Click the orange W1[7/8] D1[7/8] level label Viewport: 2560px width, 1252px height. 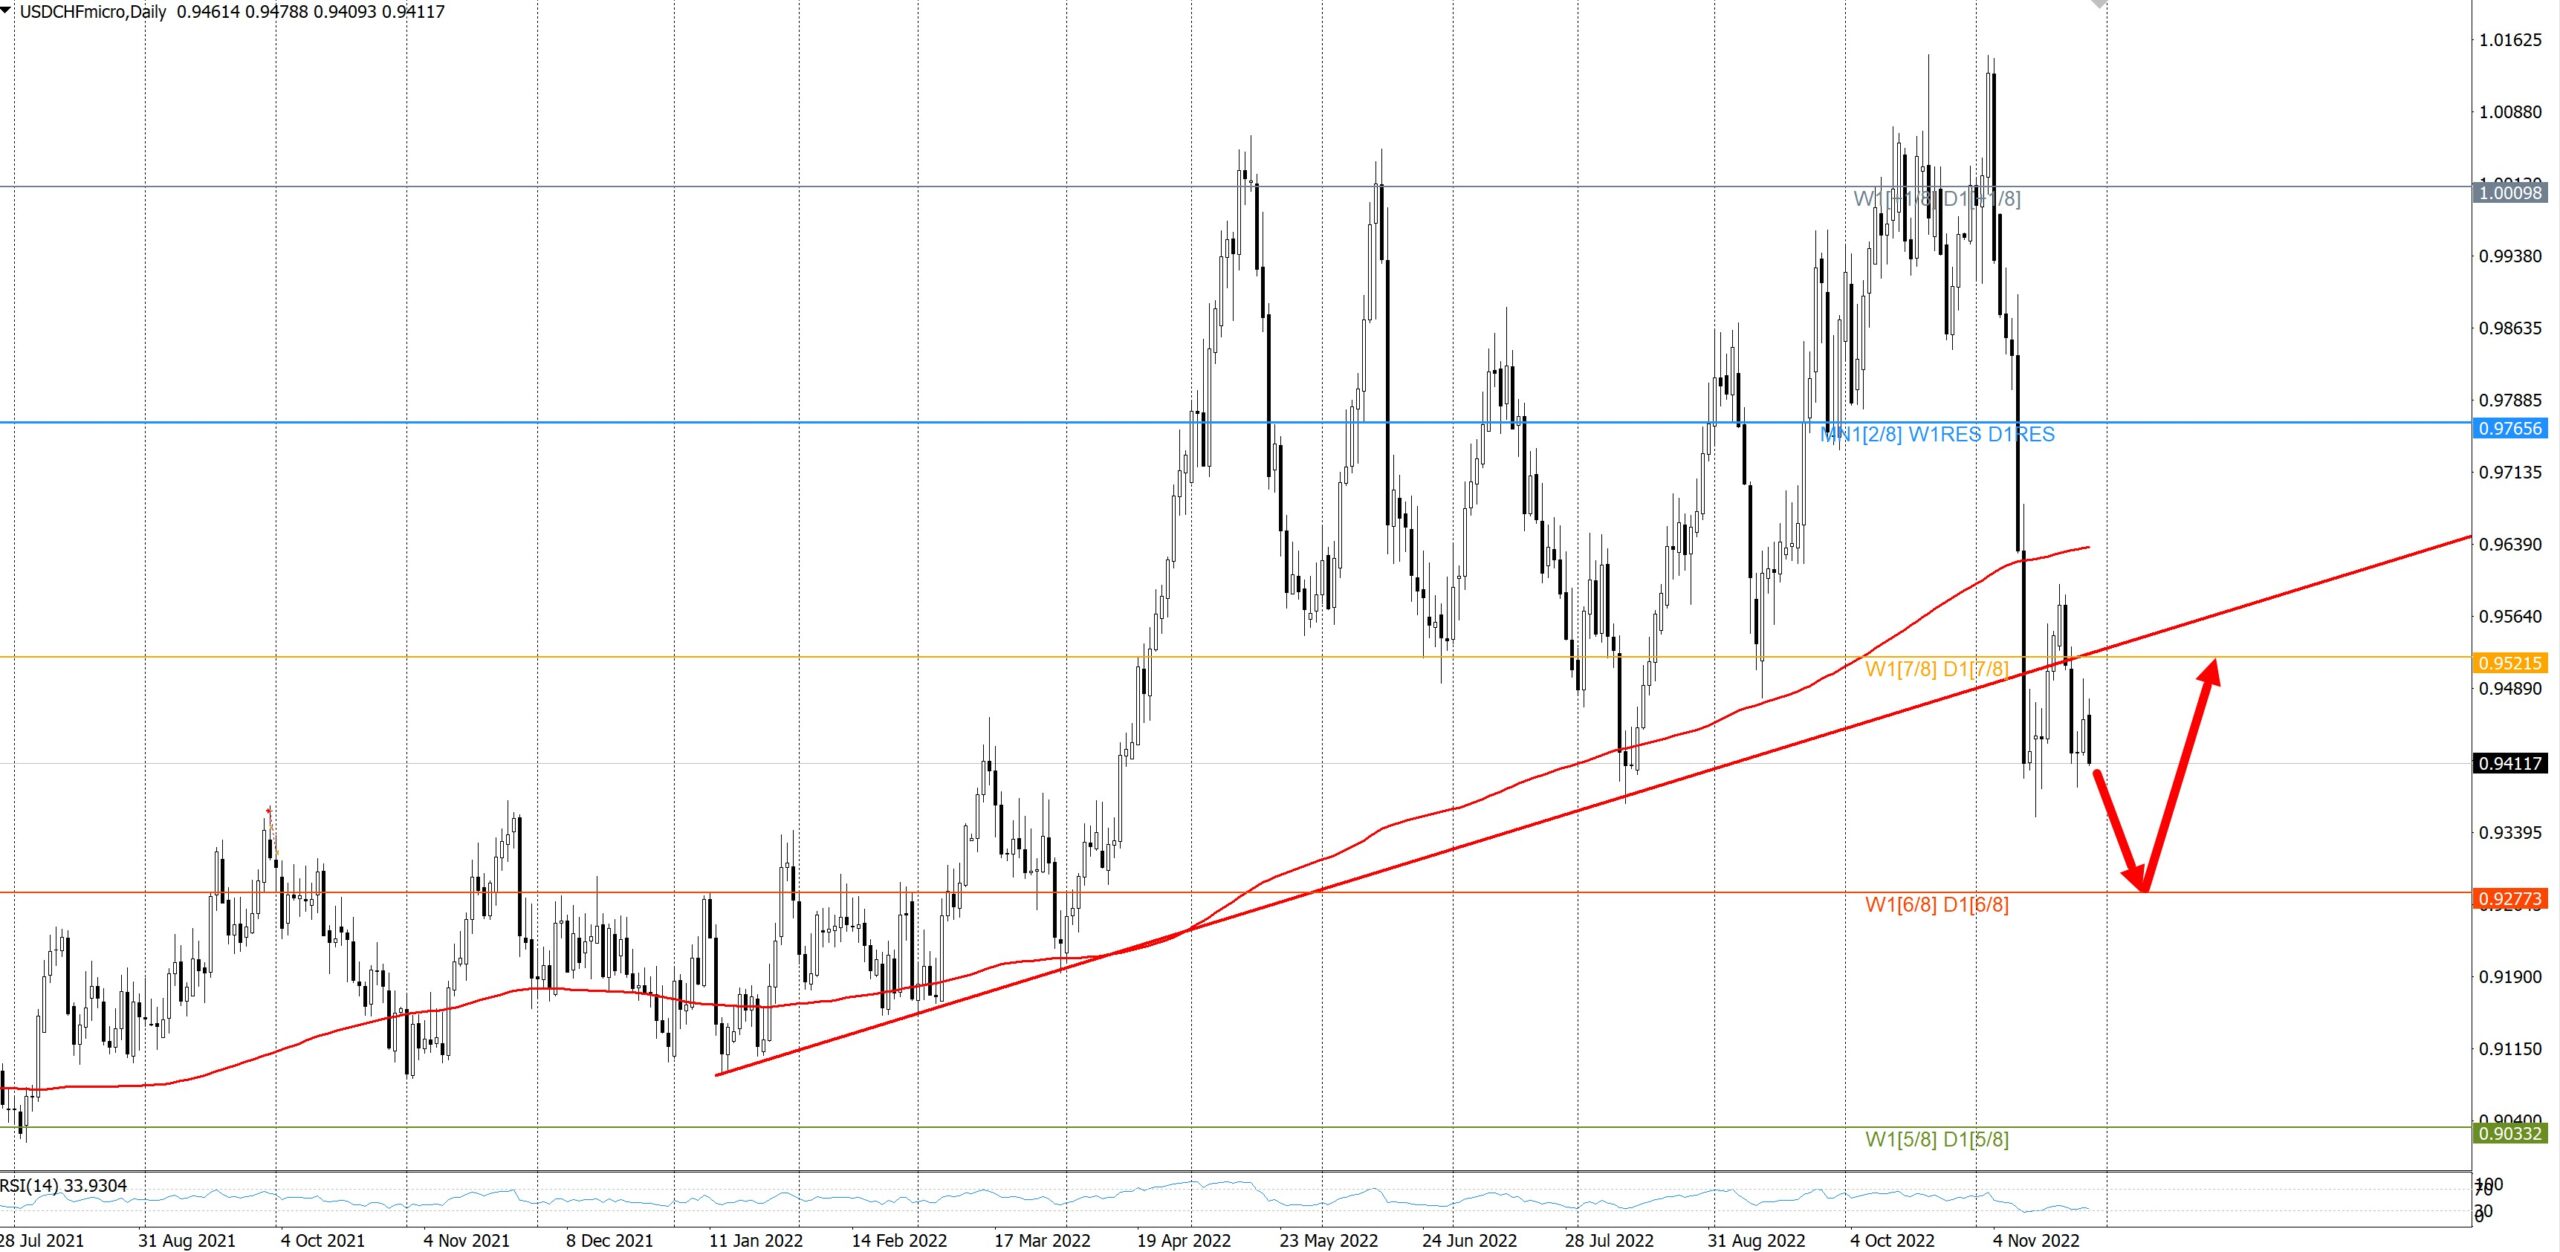click(1936, 669)
